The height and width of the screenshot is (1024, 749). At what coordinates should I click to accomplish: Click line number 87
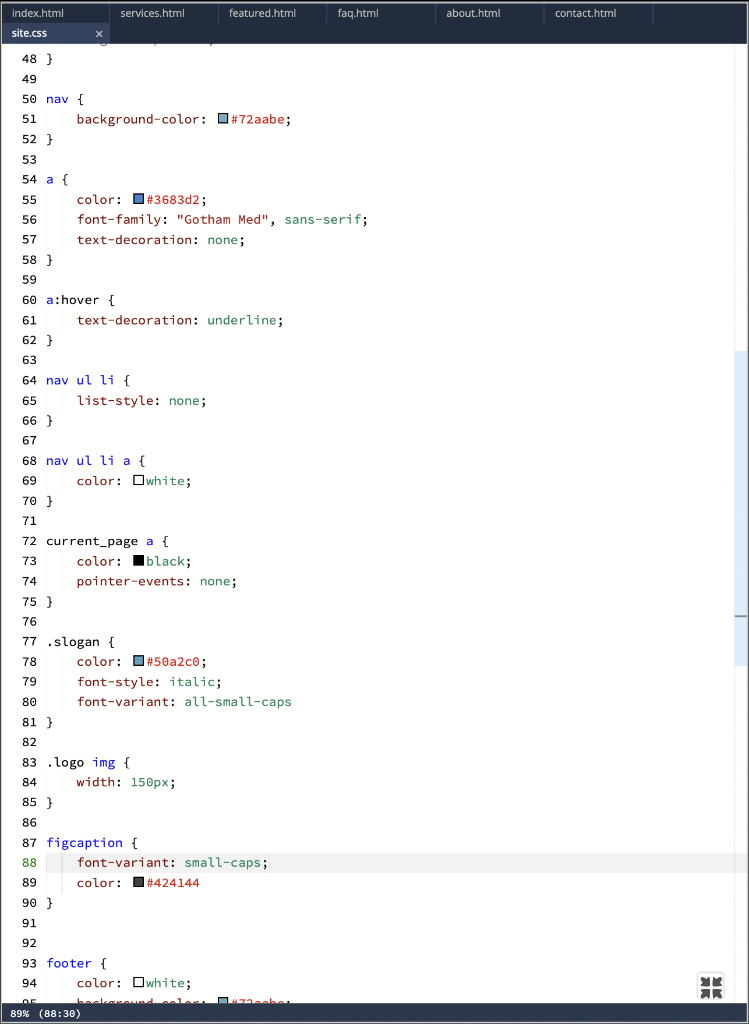(x=29, y=843)
